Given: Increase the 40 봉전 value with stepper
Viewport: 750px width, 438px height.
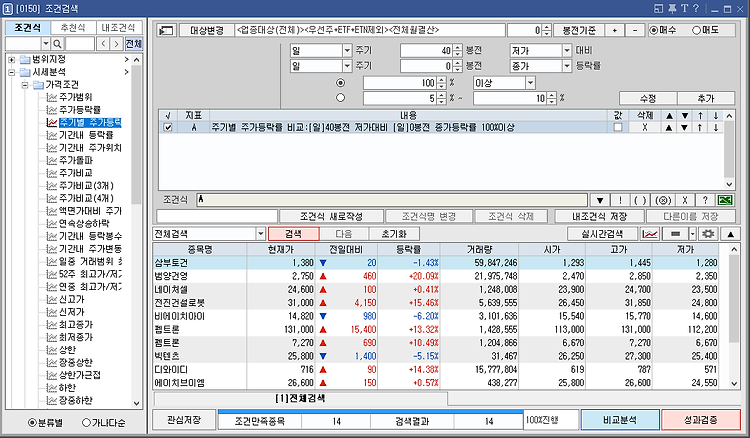Looking at the screenshot, I should tap(457, 47).
